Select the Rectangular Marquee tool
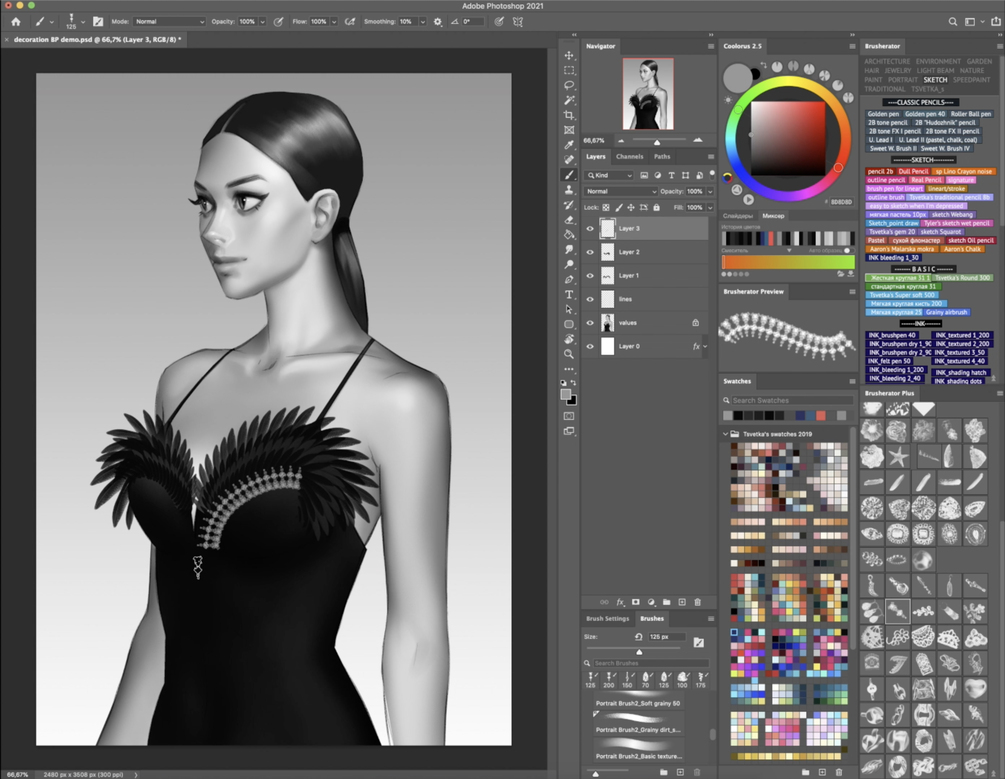The height and width of the screenshot is (779, 1005). [569, 70]
